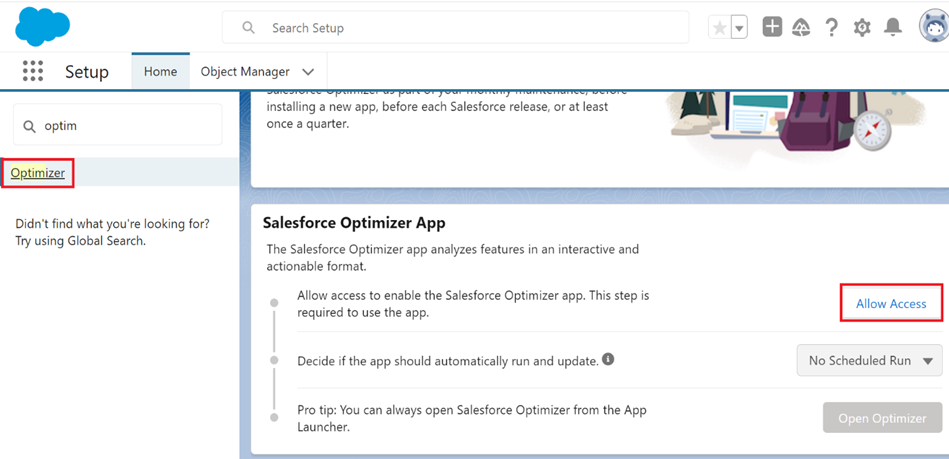Focus the Search Setup field
949x459 pixels.
click(455, 28)
